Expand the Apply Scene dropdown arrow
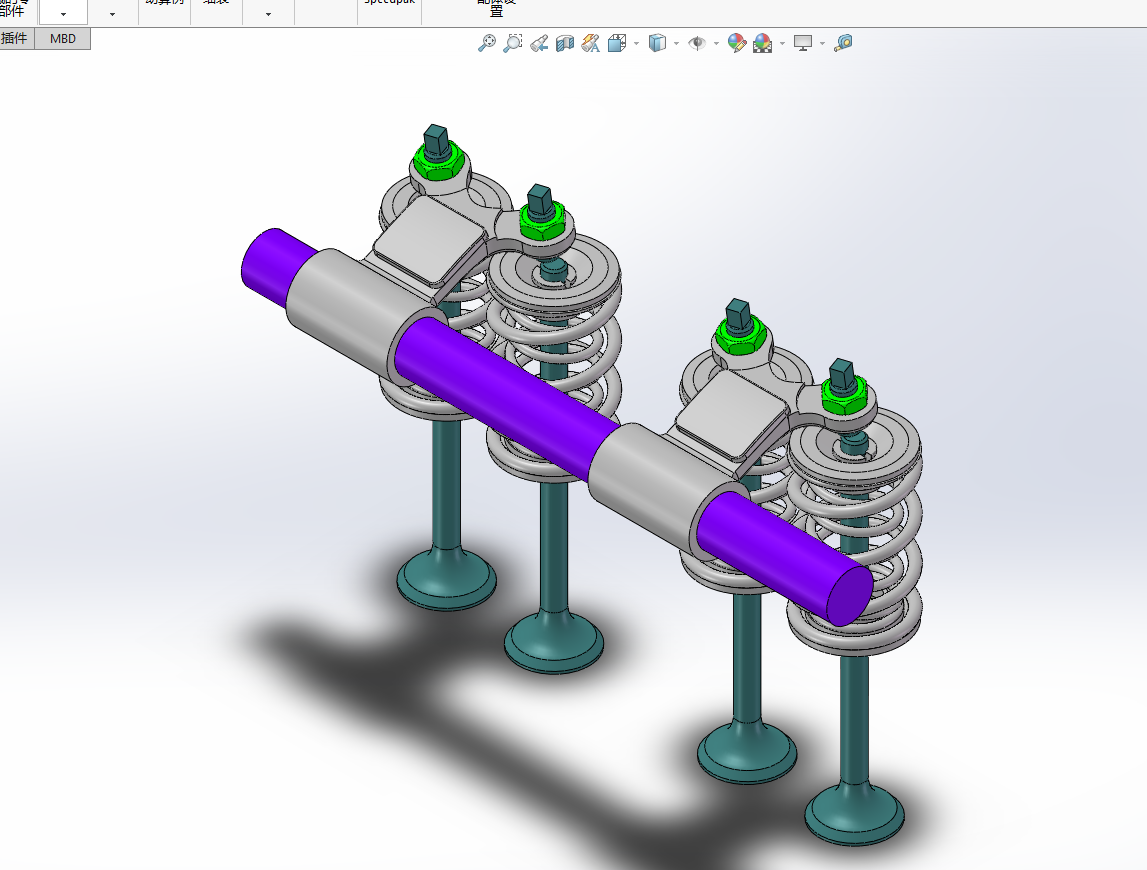The height and width of the screenshot is (870, 1147). click(x=783, y=44)
